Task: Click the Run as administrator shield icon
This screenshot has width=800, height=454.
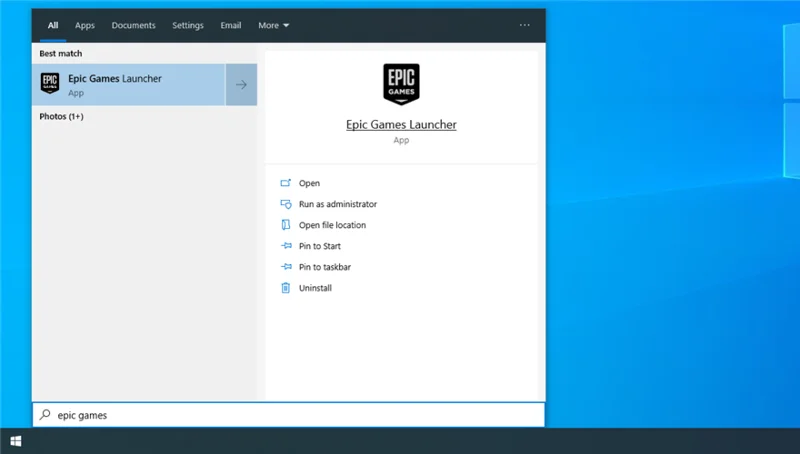Action: click(286, 204)
